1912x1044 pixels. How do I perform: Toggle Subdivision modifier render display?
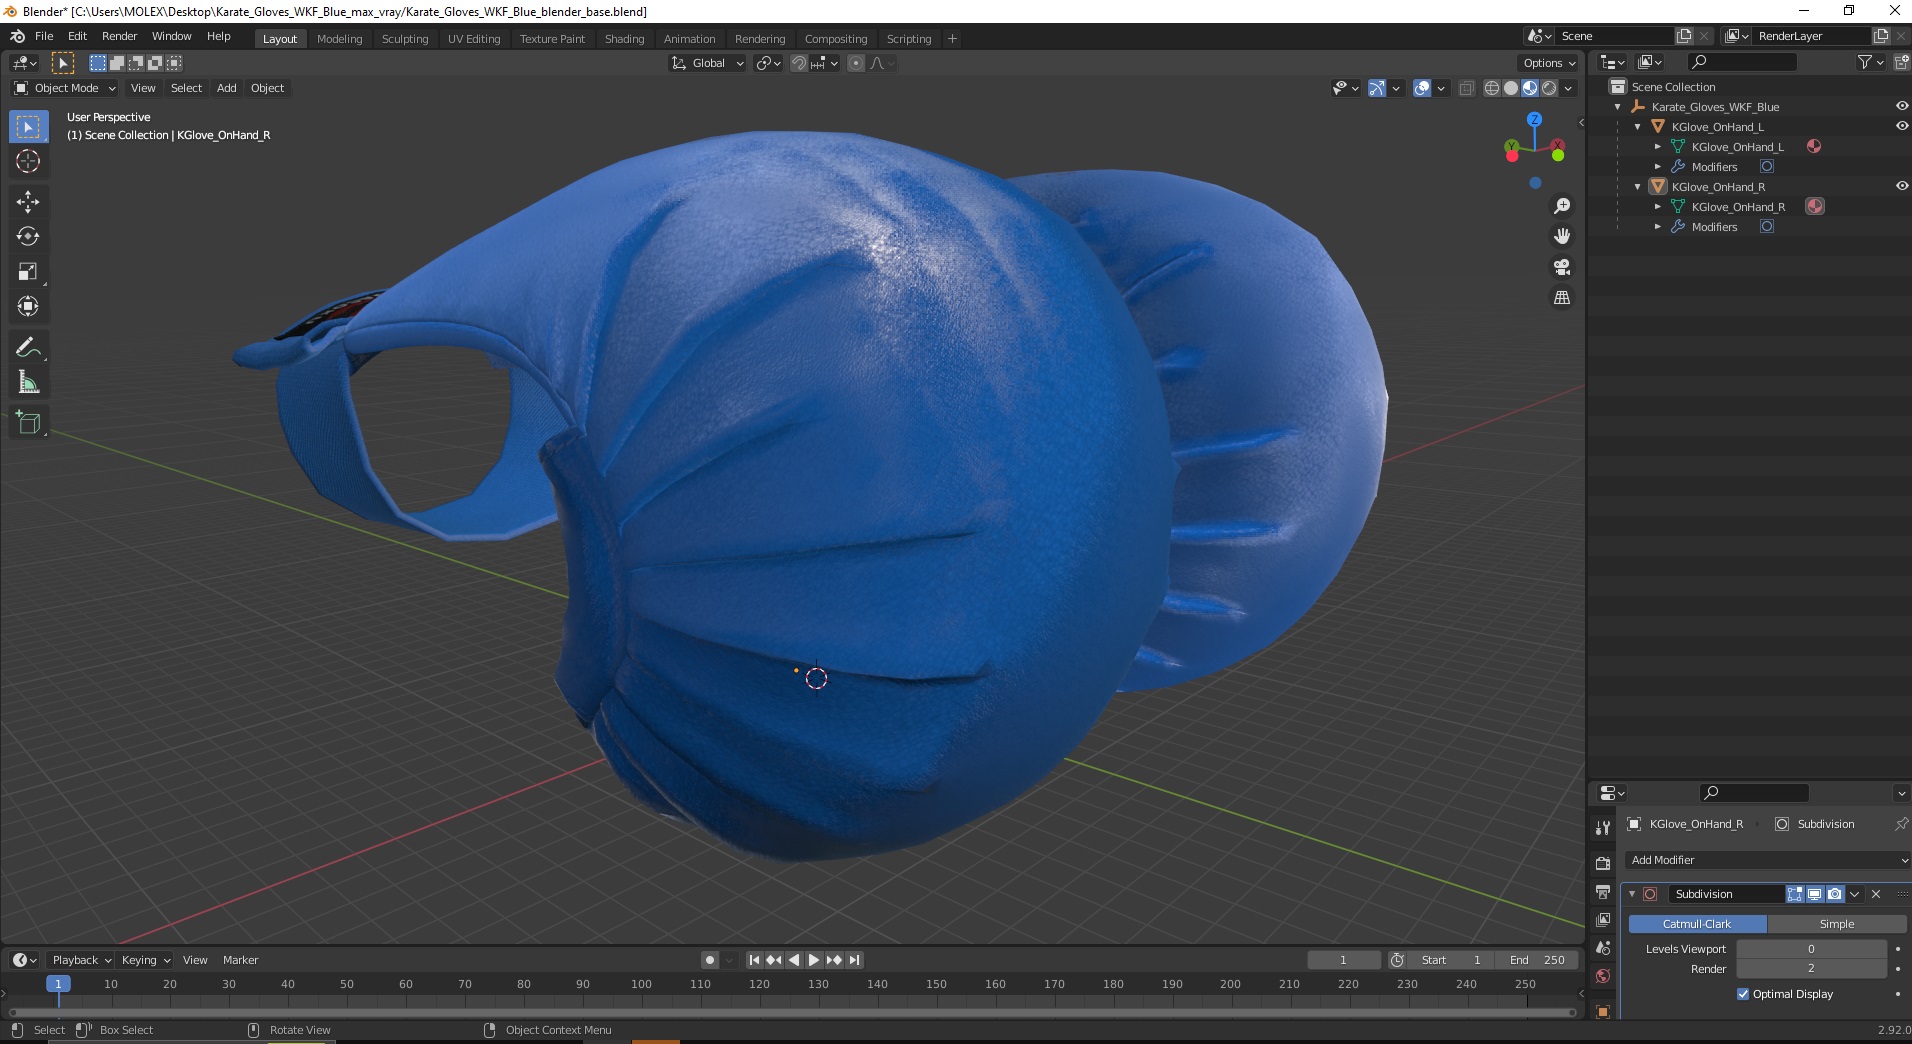point(1834,894)
